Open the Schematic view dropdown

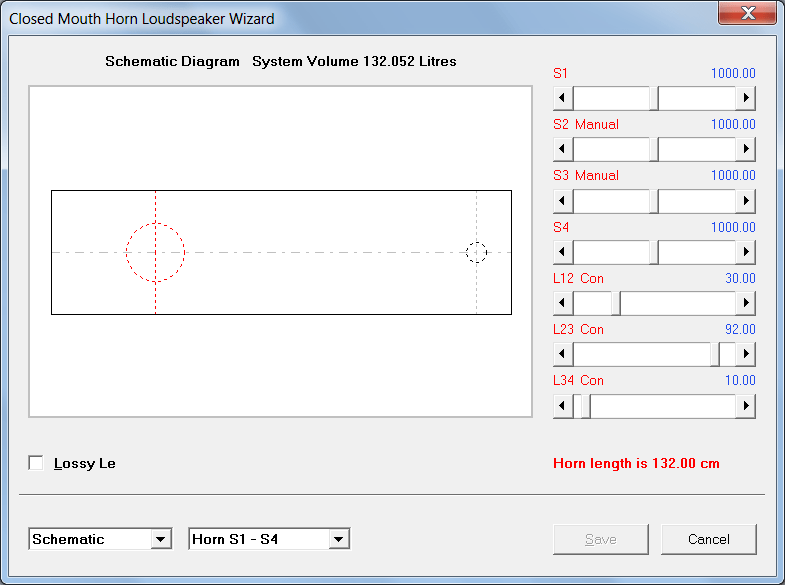160,539
